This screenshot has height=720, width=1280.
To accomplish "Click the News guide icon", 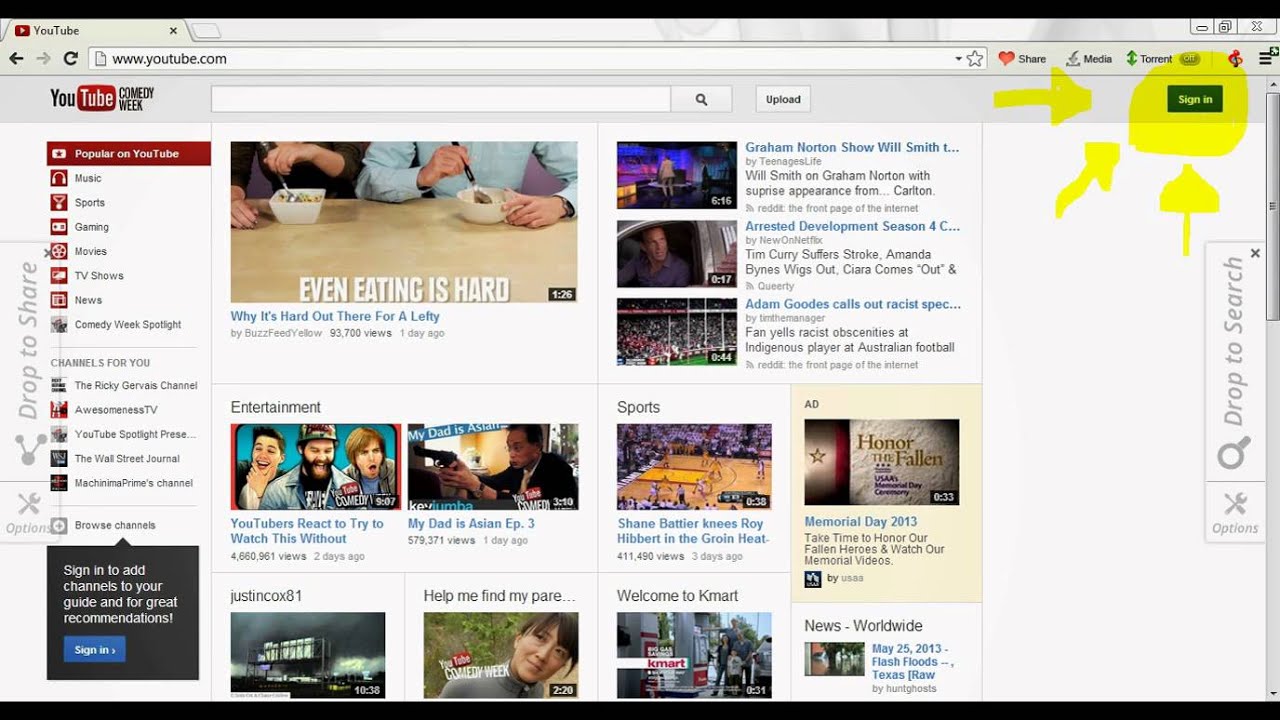I will [x=59, y=300].
